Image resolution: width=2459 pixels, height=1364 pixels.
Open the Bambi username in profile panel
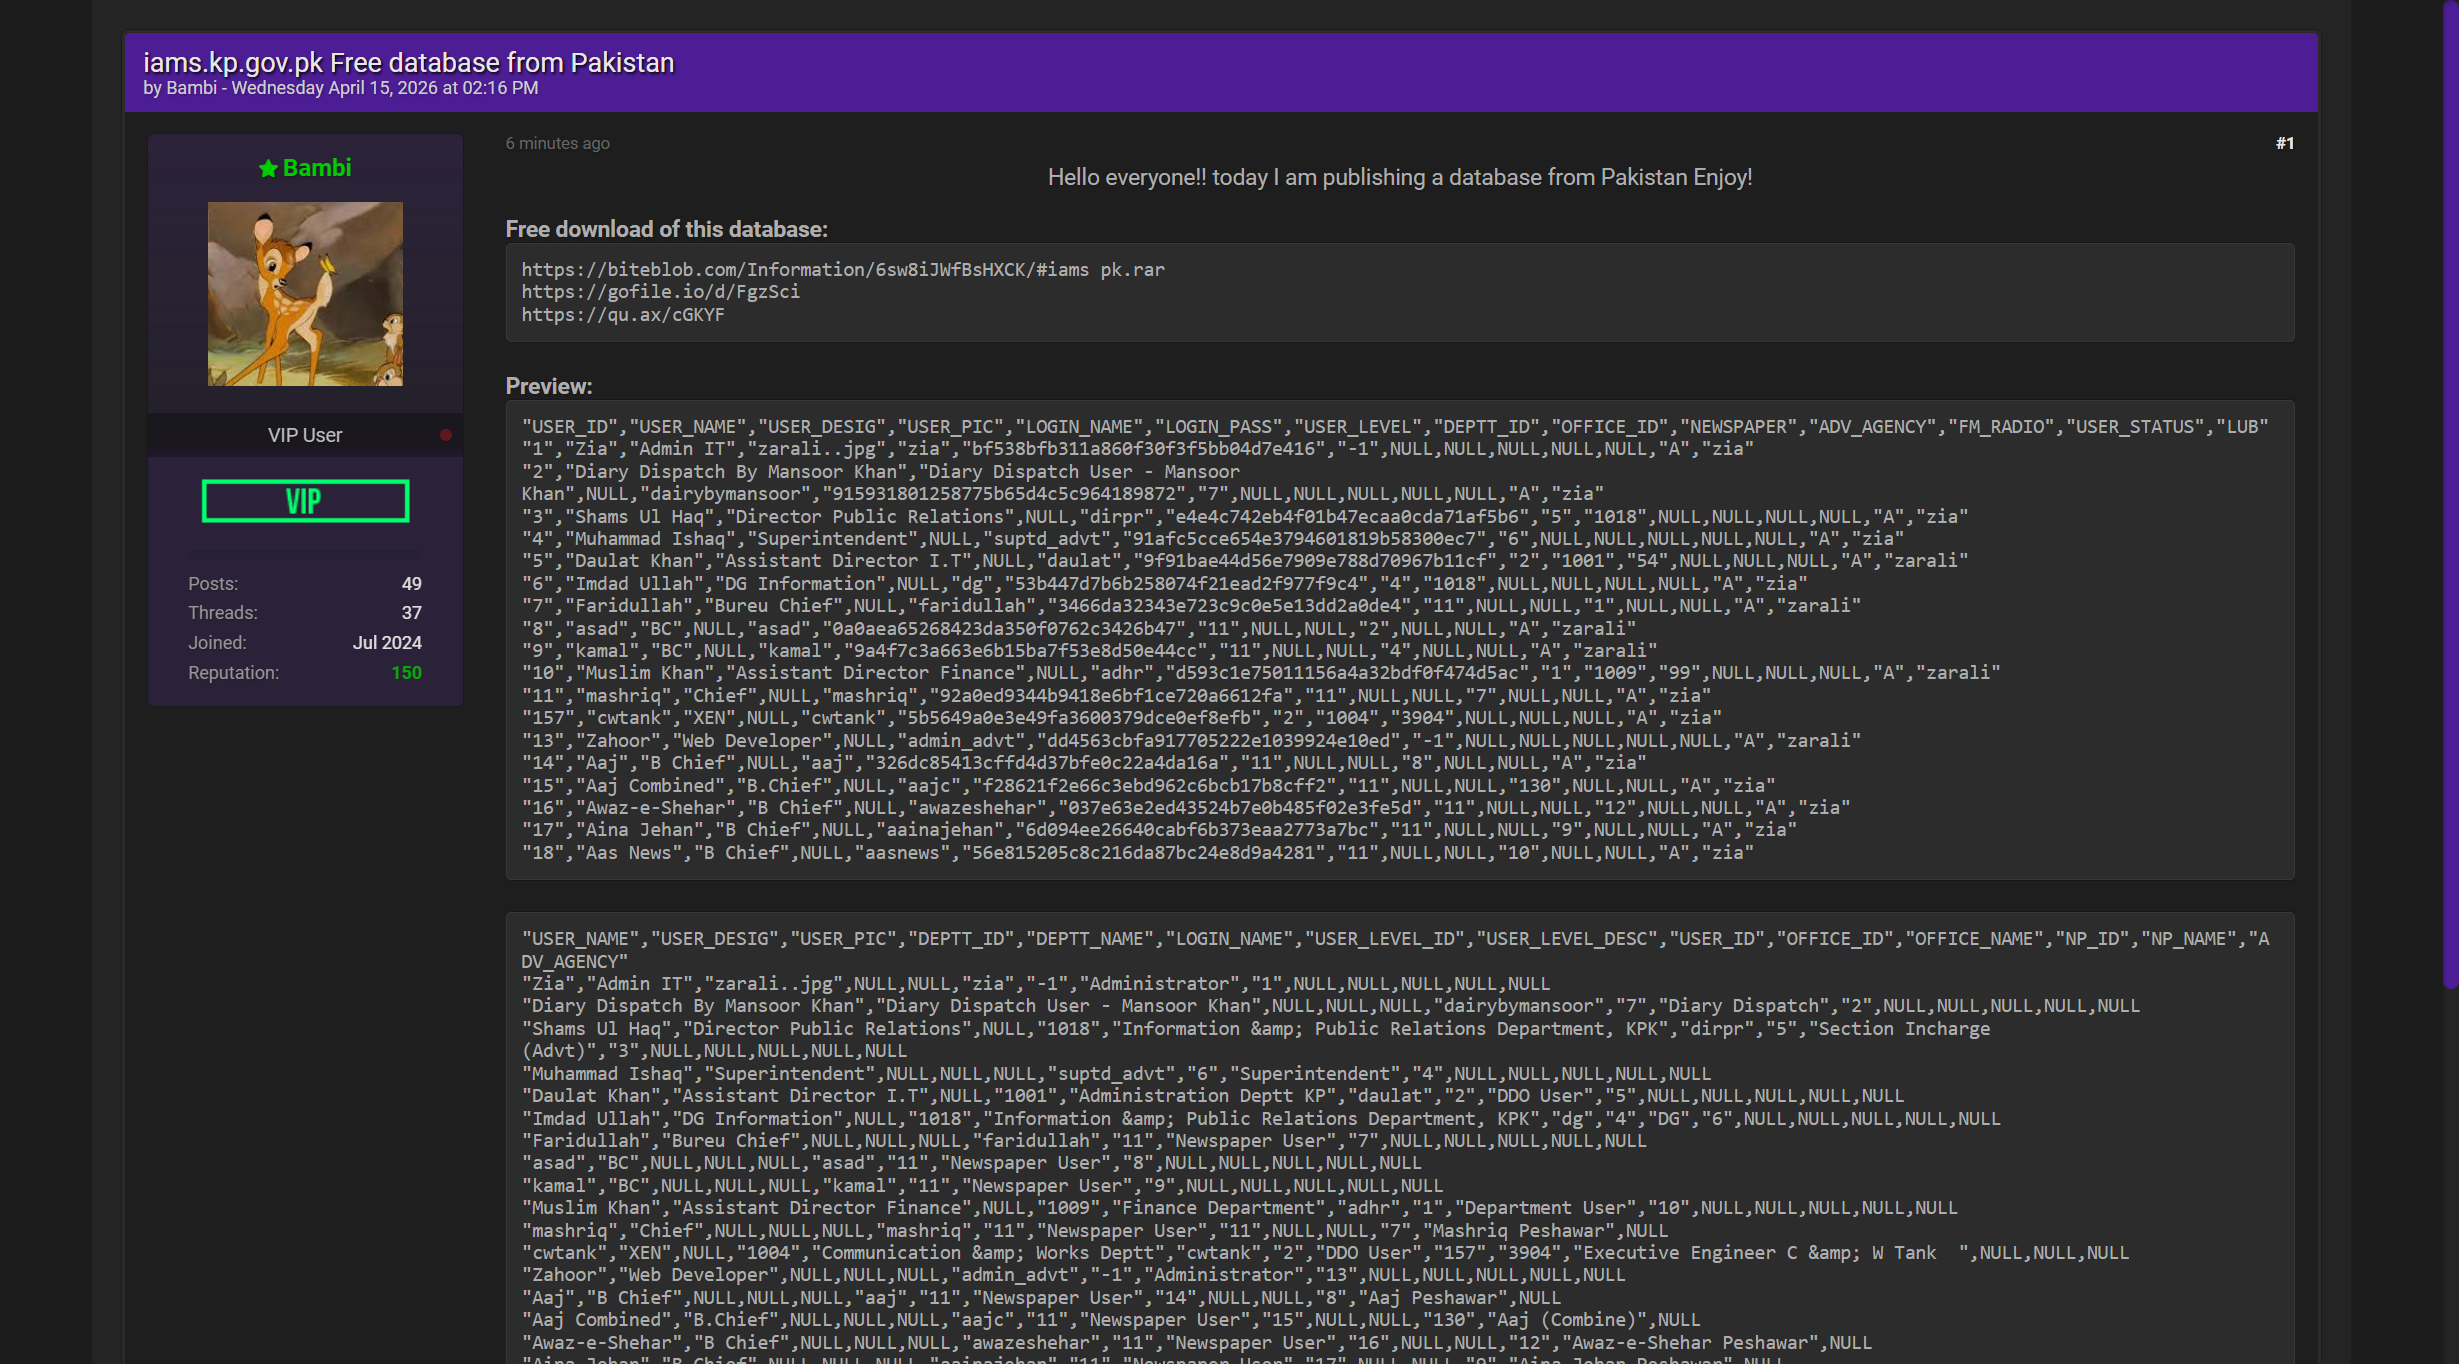click(316, 168)
